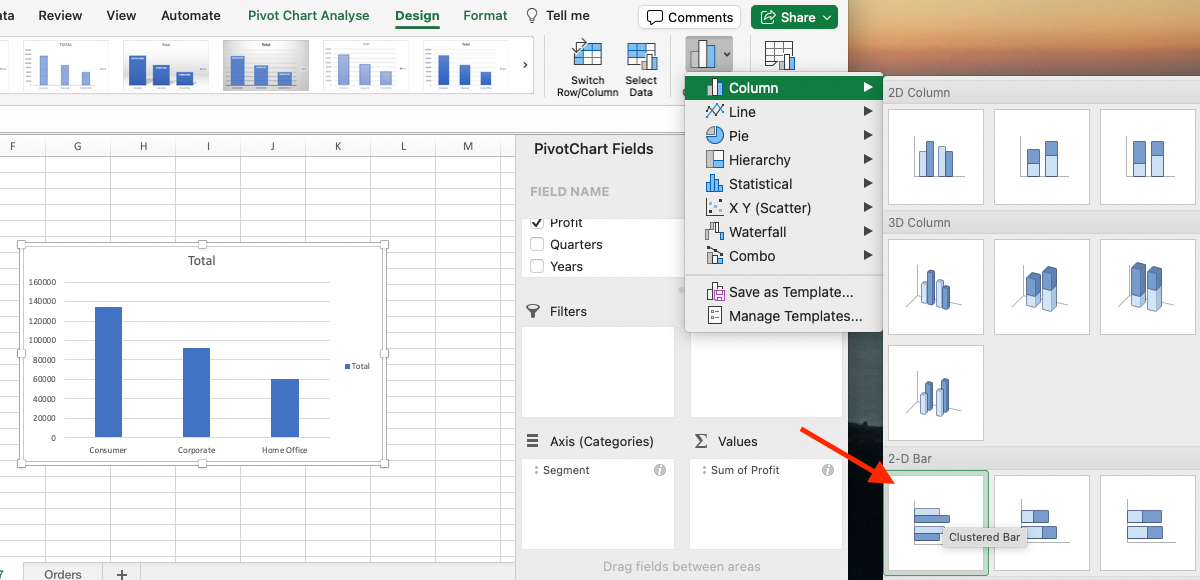Click the empty Filters drop area box
Viewport: 1200px width, 580px height.
[598, 372]
